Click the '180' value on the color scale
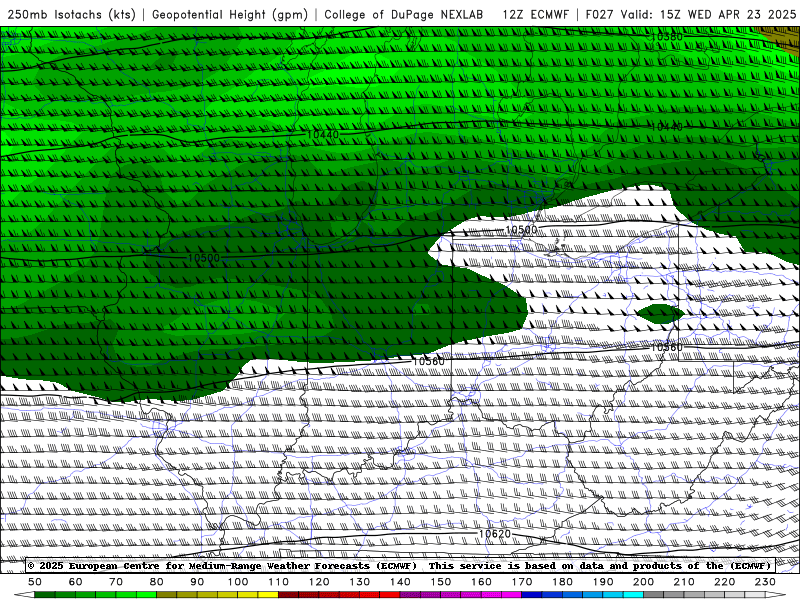 tap(562, 582)
